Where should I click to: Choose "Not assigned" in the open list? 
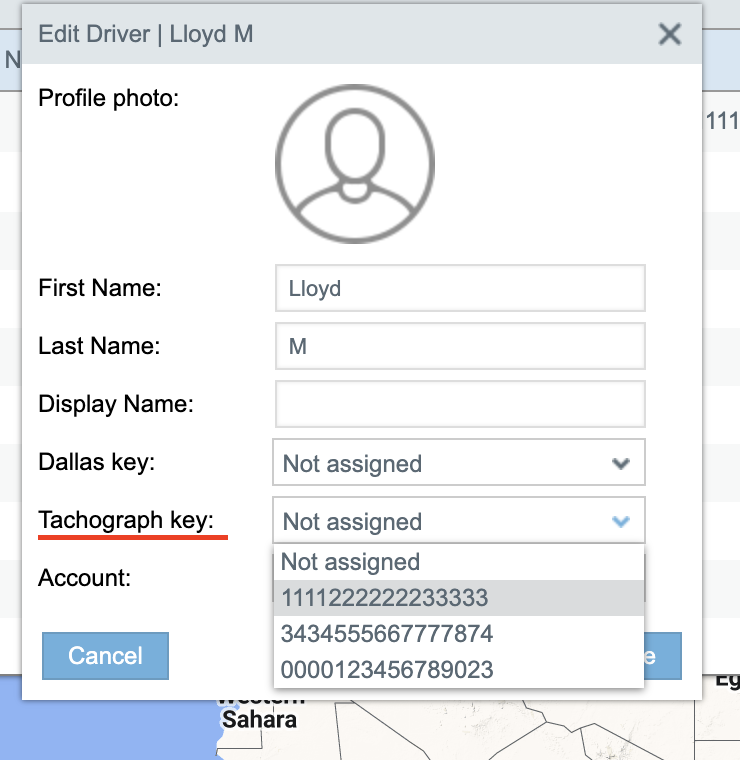tap(350, 562)
